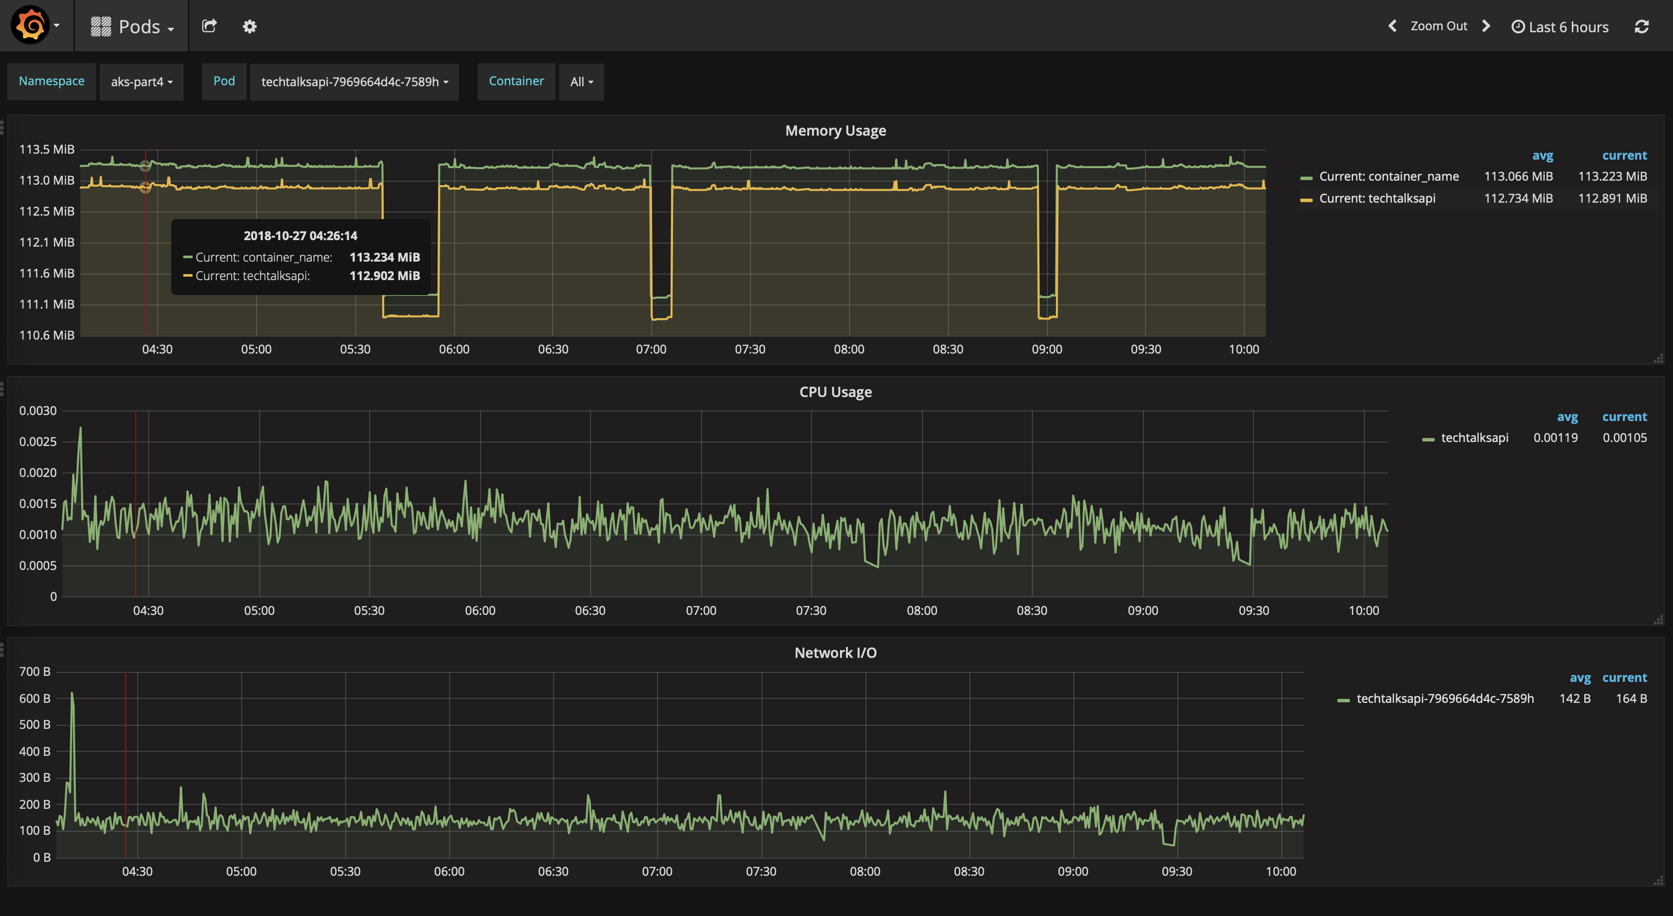Screen dimensions: 1673x916
Task: Click the 164 B network current value
Action: coord(1631,698)
